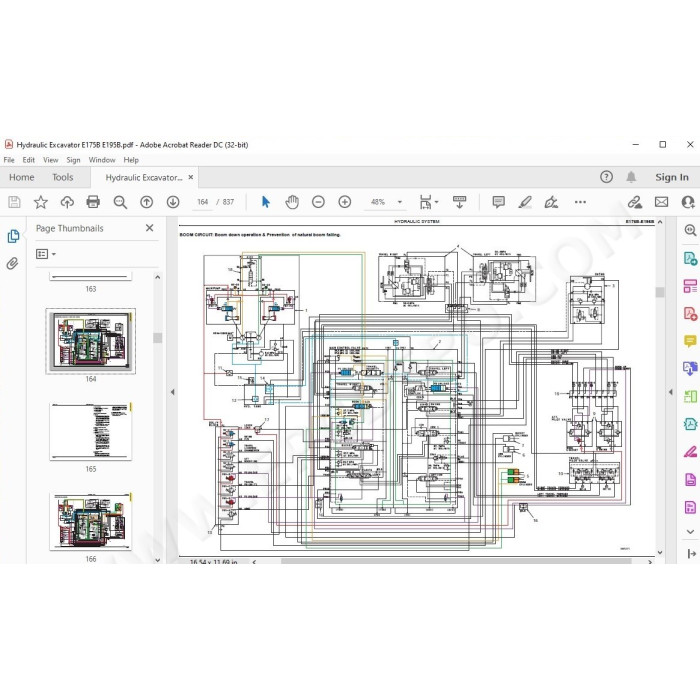700x700 pixels.
Task: Select the hand pan tool
Action: [x=292, y=202]
